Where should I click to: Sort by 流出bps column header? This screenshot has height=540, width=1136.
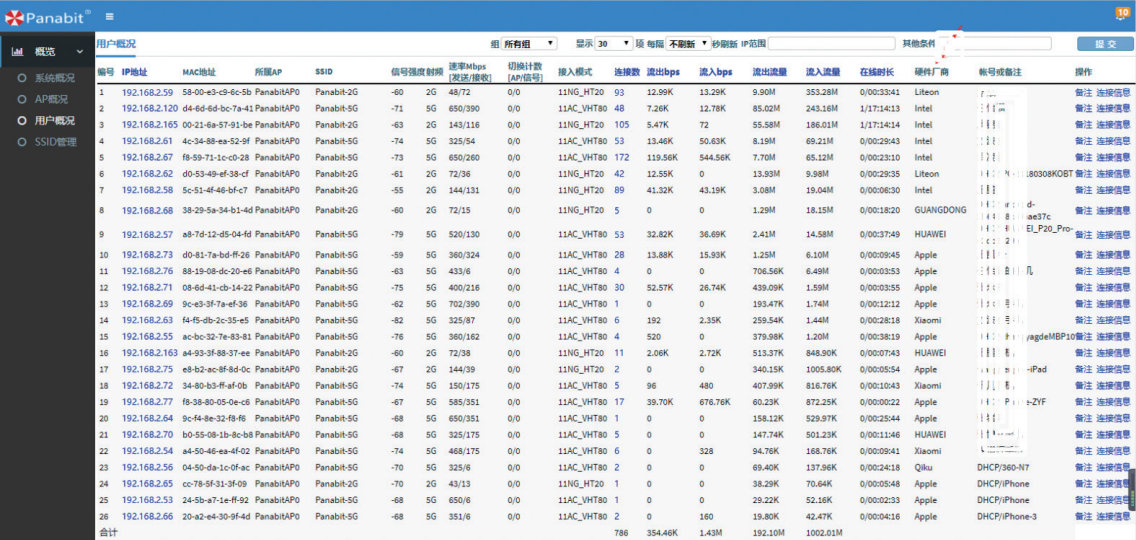pyautogui.click(x=663, y=72)
